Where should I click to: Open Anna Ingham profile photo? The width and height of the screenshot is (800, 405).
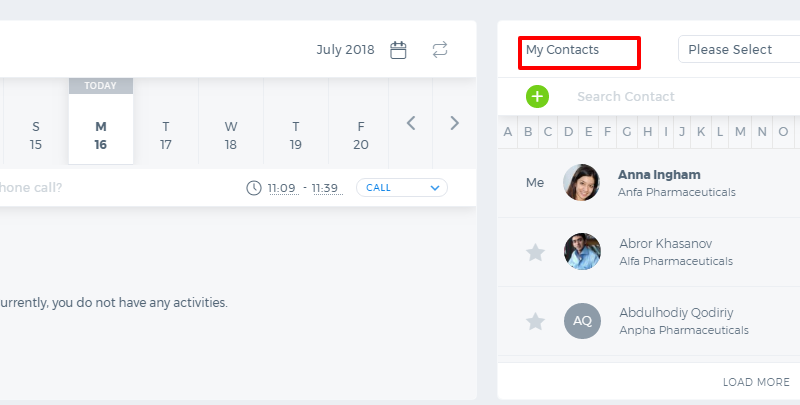pyautogui.click(x=582, y=182)
